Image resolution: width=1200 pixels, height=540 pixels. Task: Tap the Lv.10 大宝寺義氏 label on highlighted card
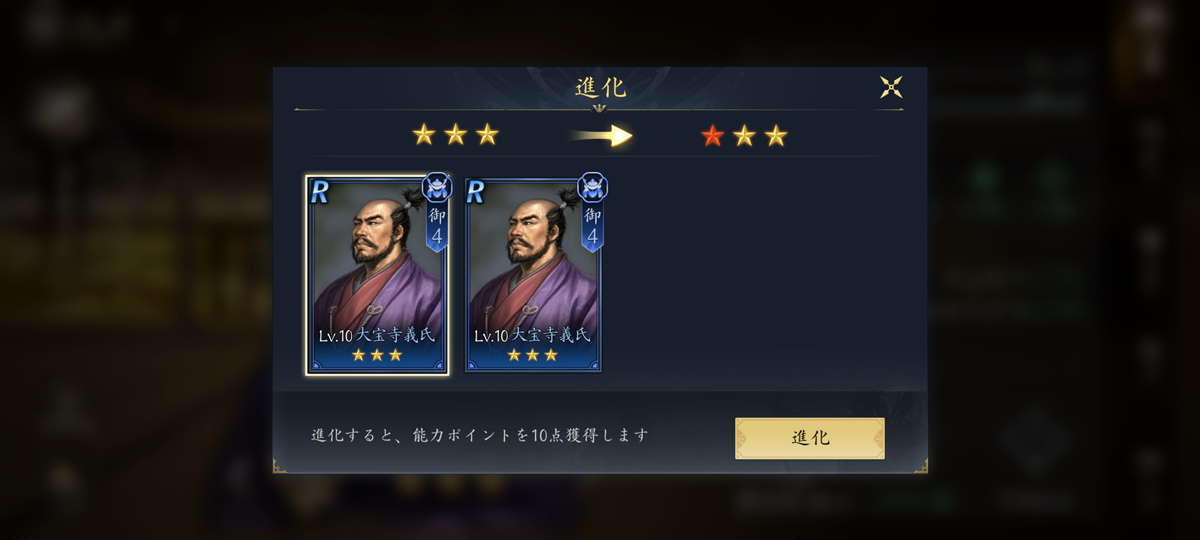(x=377, y=335)
